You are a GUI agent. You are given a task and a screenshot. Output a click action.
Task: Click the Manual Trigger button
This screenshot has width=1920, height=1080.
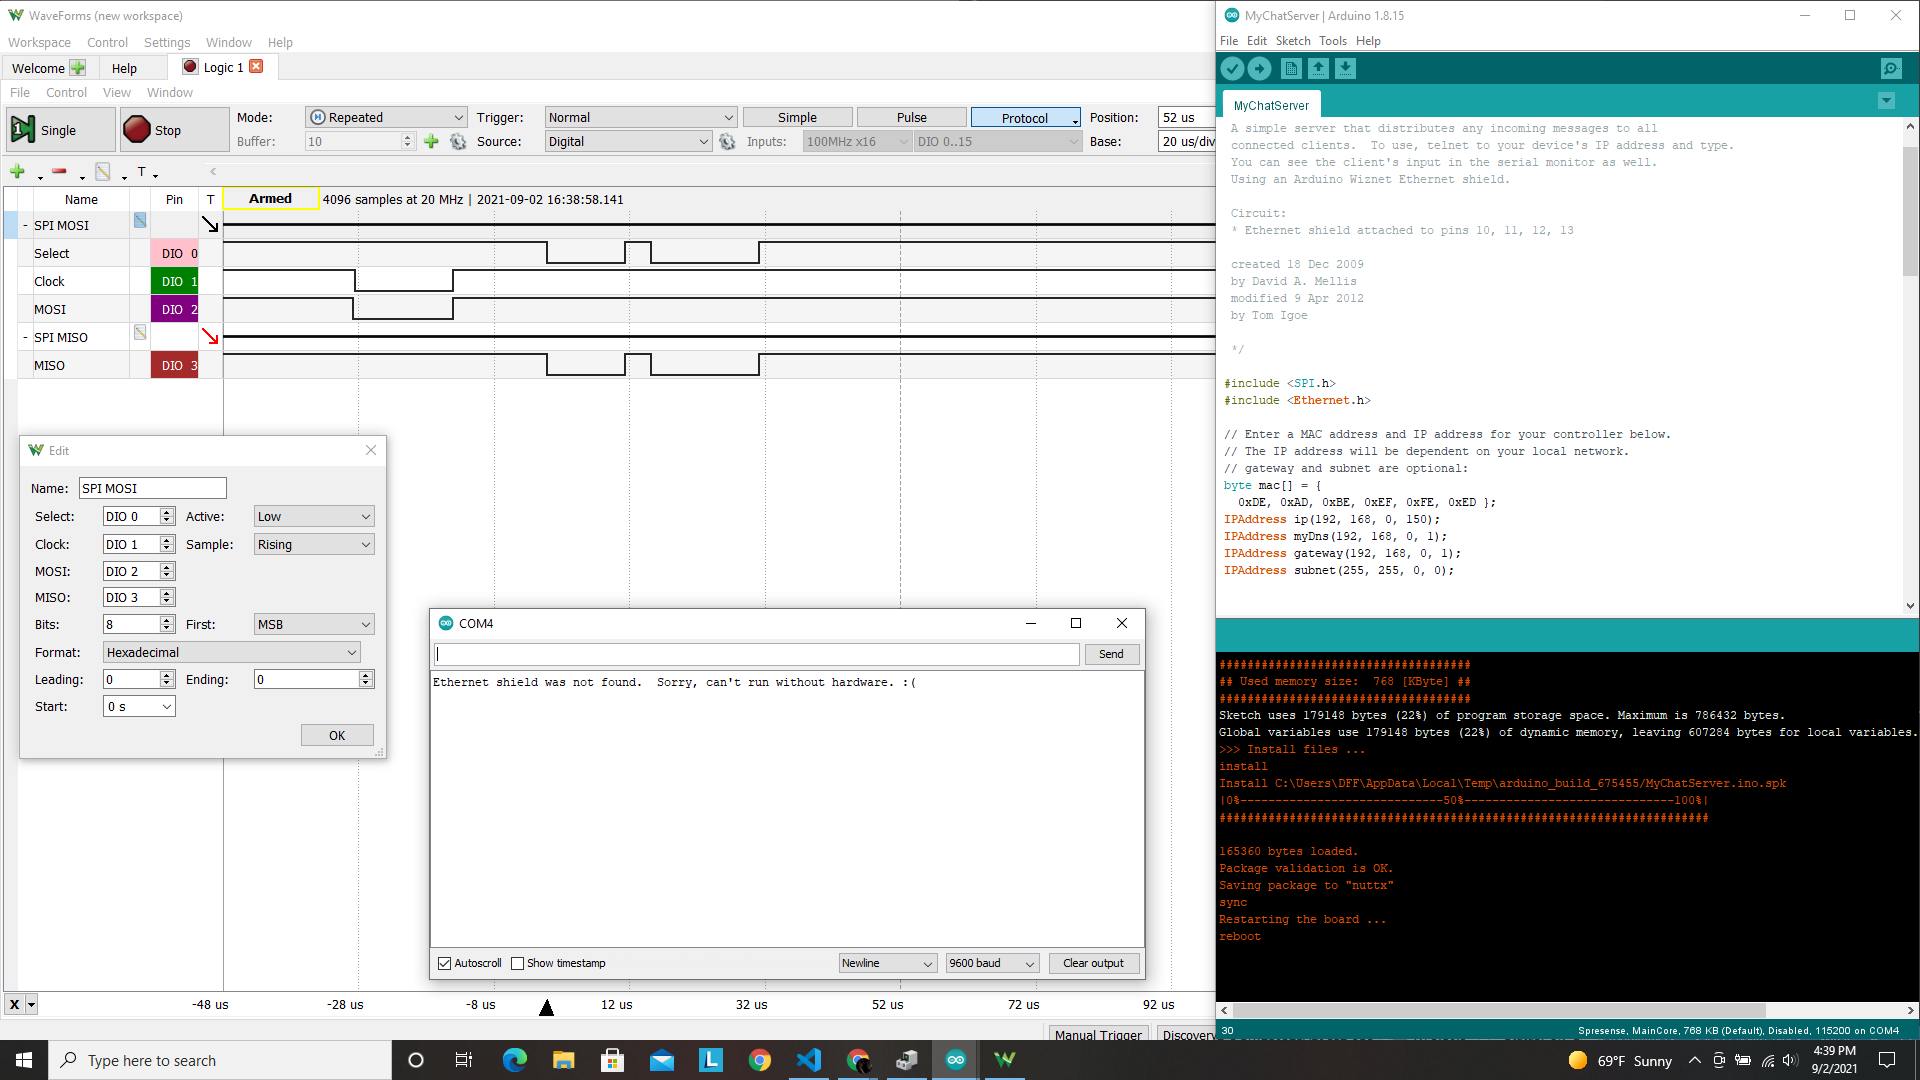(1098, 1034)
